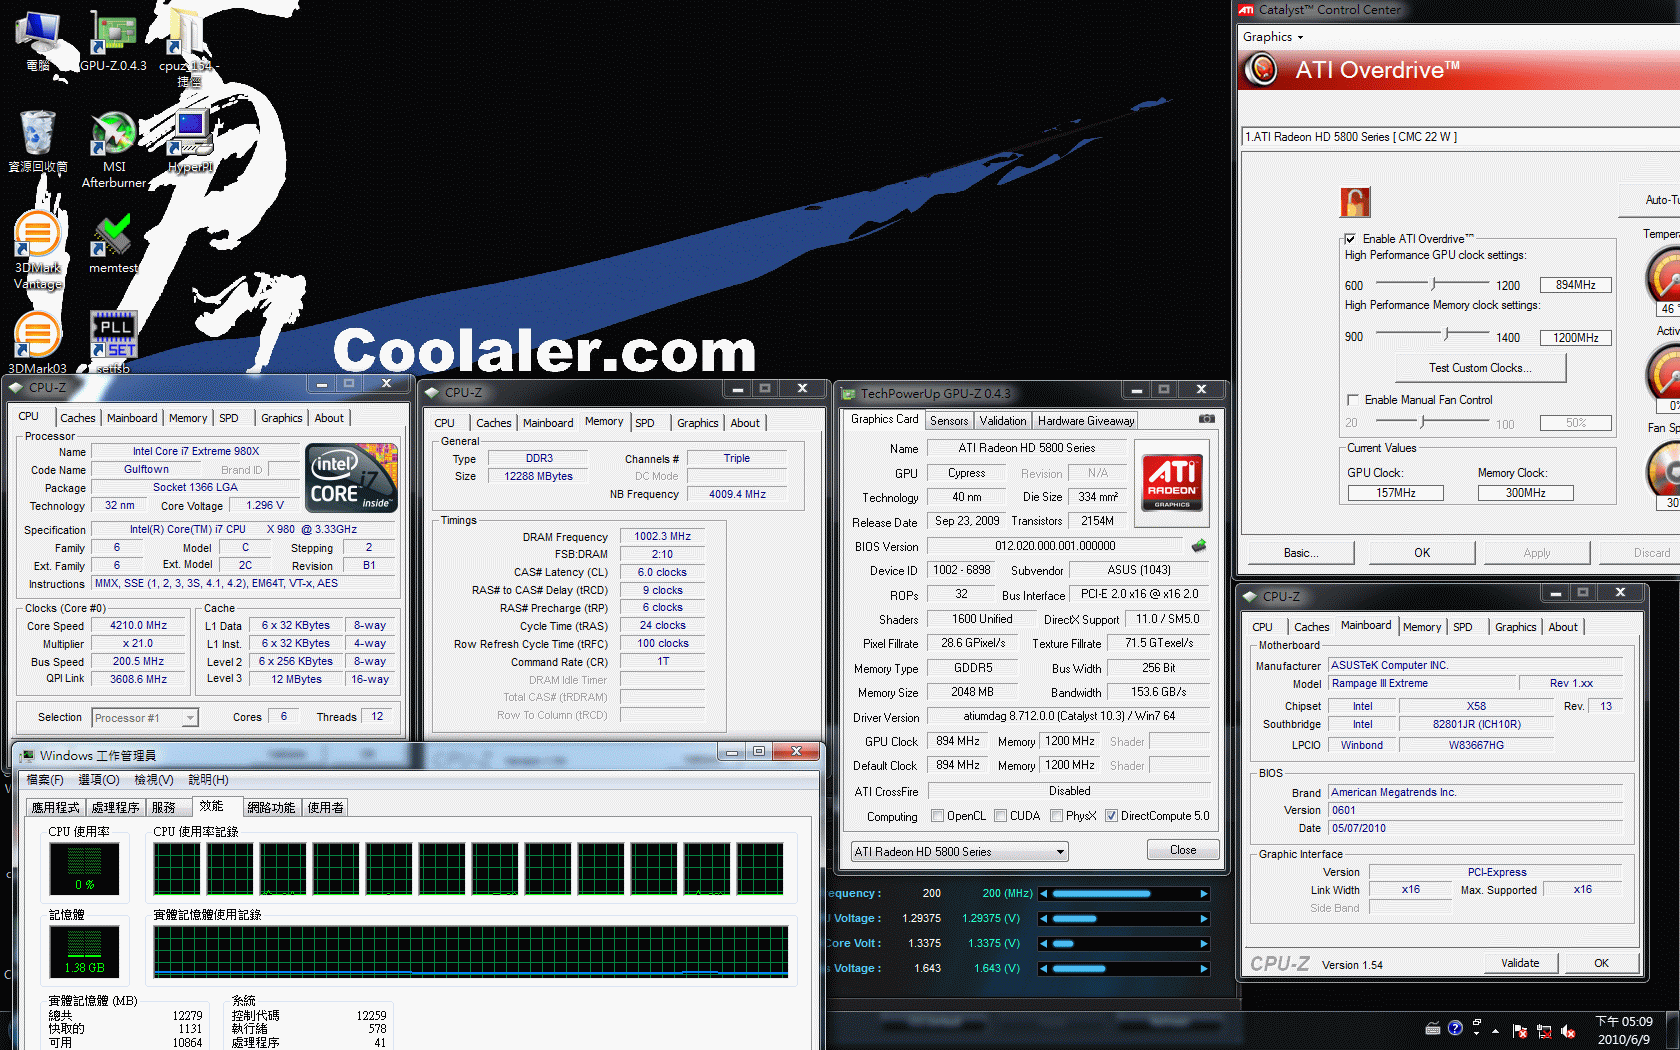Open the memtest desktop shortcut
1680x1050 pixels.
[x=113, y=243]
